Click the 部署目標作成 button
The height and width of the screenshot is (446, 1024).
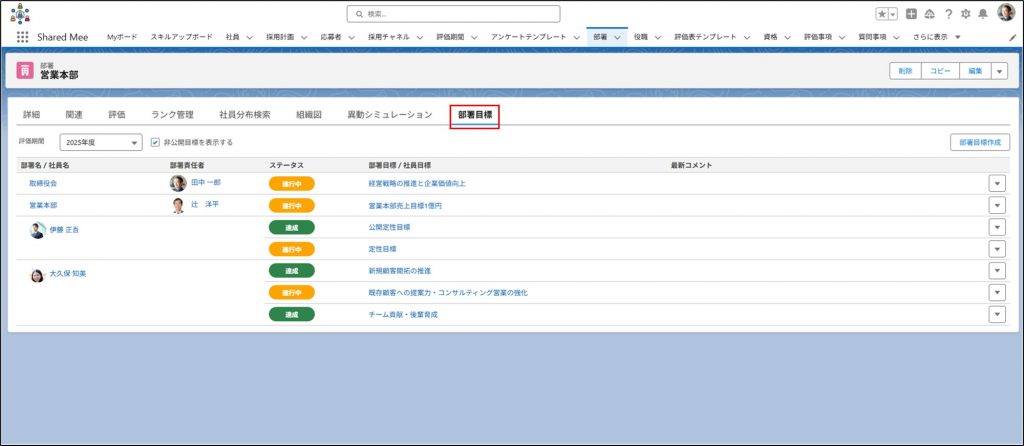[979, 142]
